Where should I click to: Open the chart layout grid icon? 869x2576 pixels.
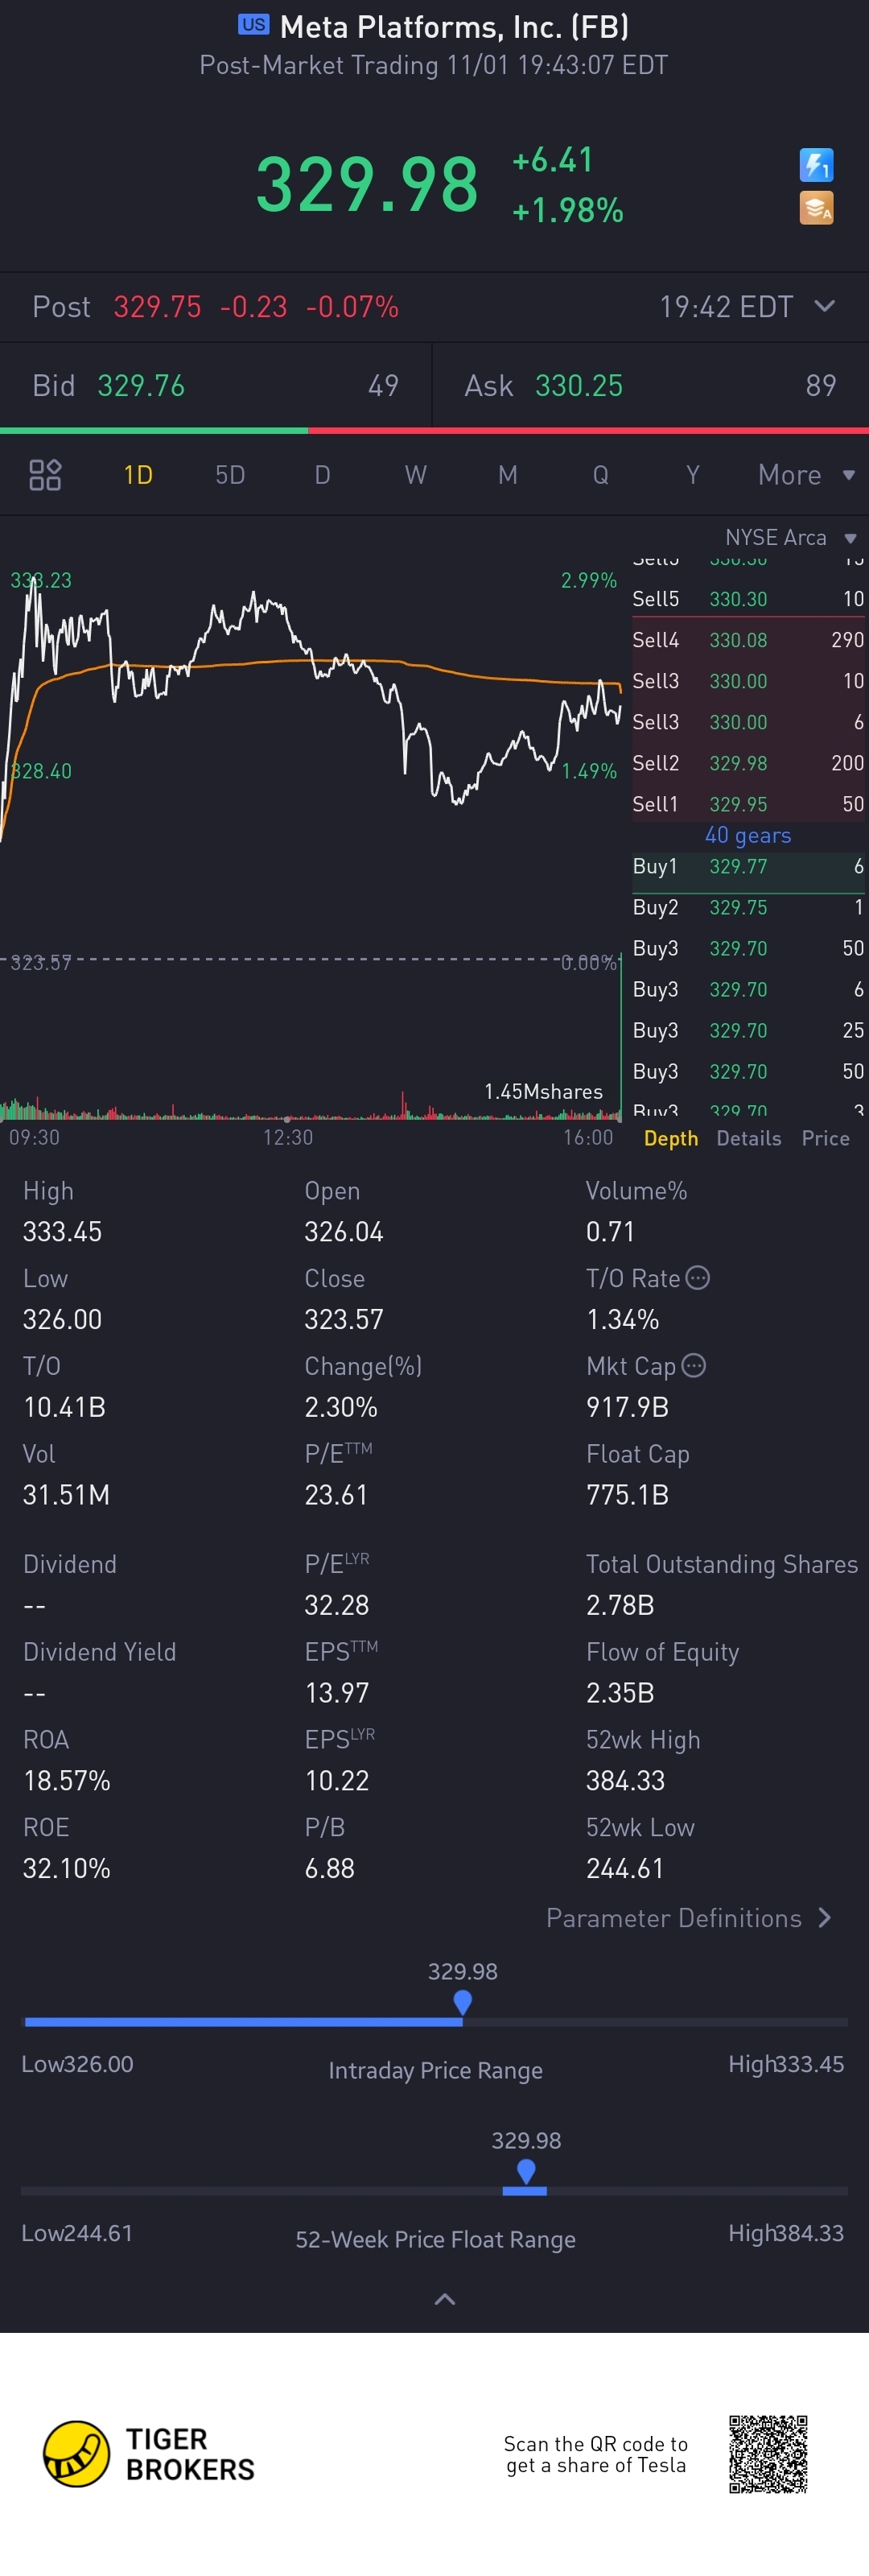click(x=45, y=475)
